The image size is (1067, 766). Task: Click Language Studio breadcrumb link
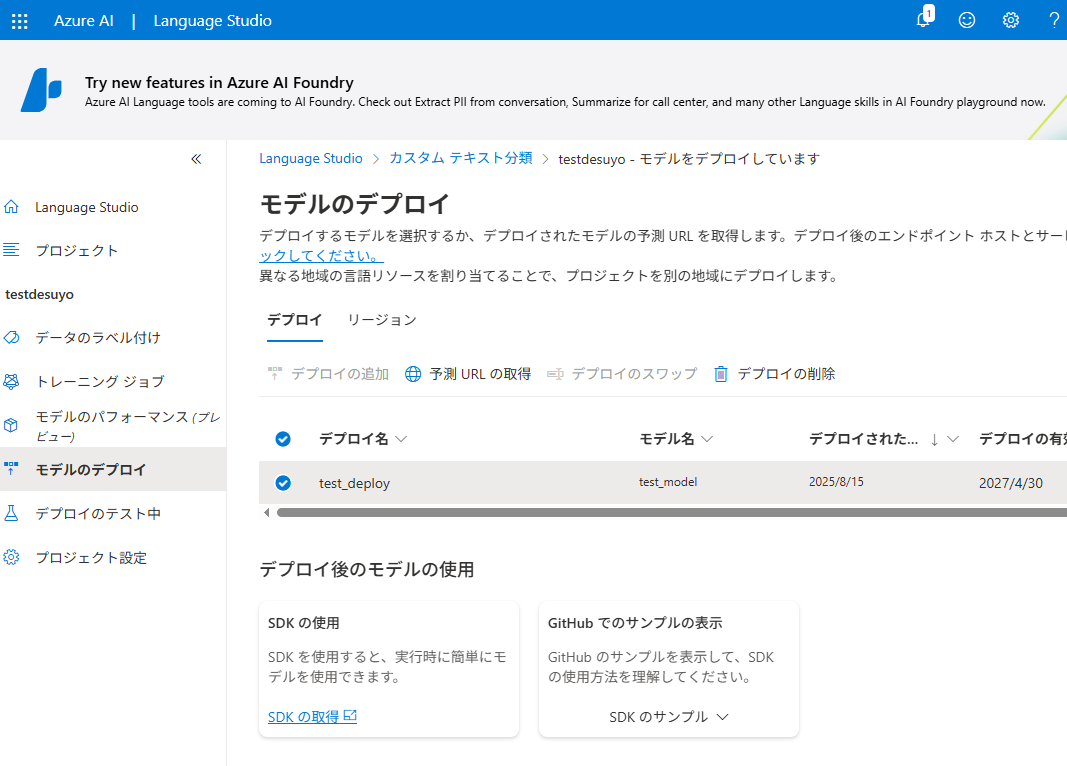tap(311, 159)
